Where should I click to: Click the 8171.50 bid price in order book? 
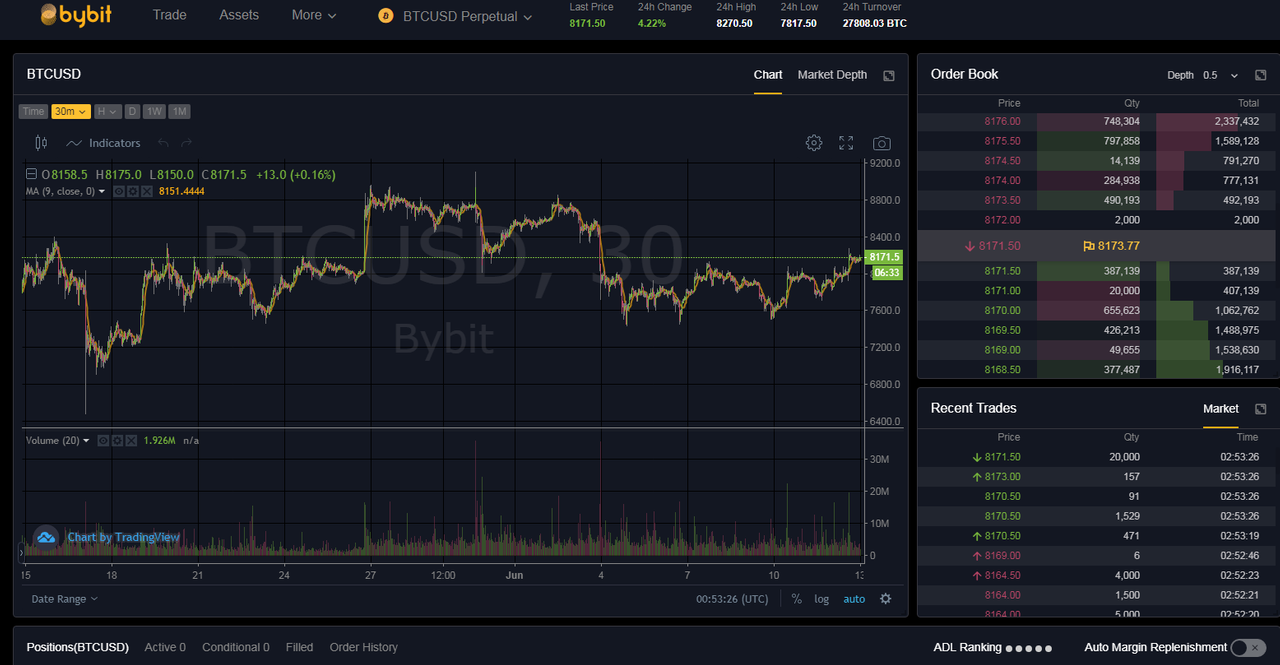[x=1002, y=271]
